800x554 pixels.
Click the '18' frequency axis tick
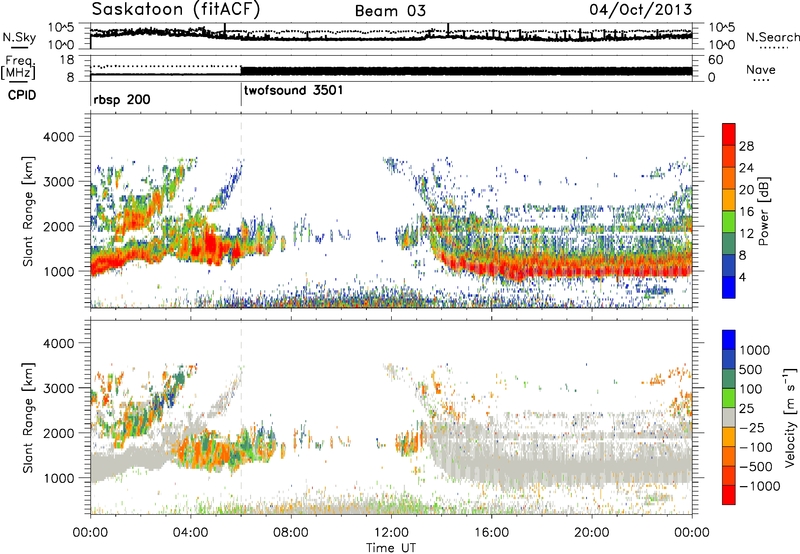coord(66,60)
